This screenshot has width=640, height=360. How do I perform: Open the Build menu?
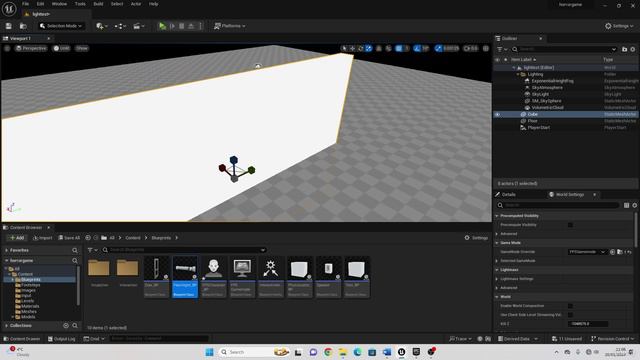(x=98, y=4)
